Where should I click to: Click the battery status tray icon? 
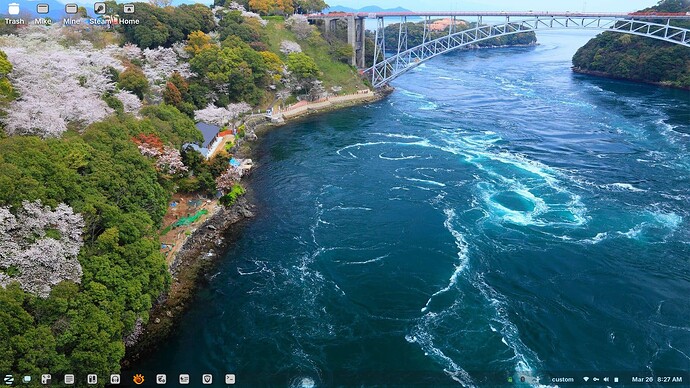[617, 379]
